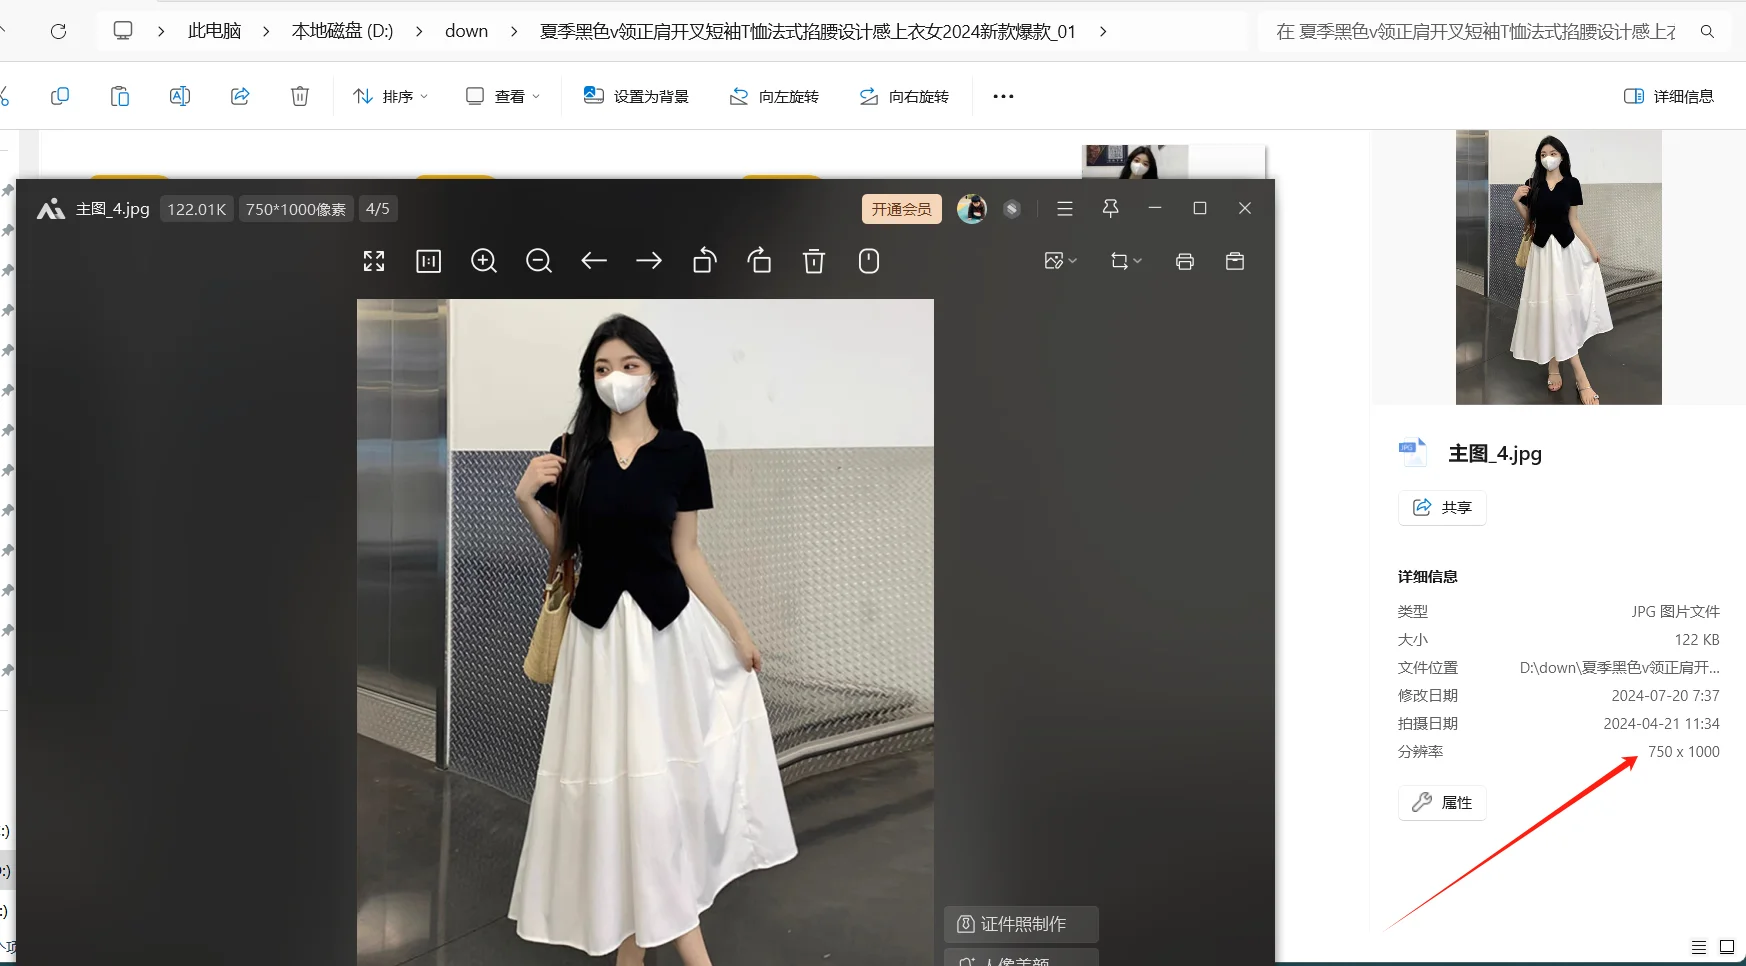Click the 共享 share button in details pane
Viewport: 1746px width, 966px height.
(x=1441, y=507)
